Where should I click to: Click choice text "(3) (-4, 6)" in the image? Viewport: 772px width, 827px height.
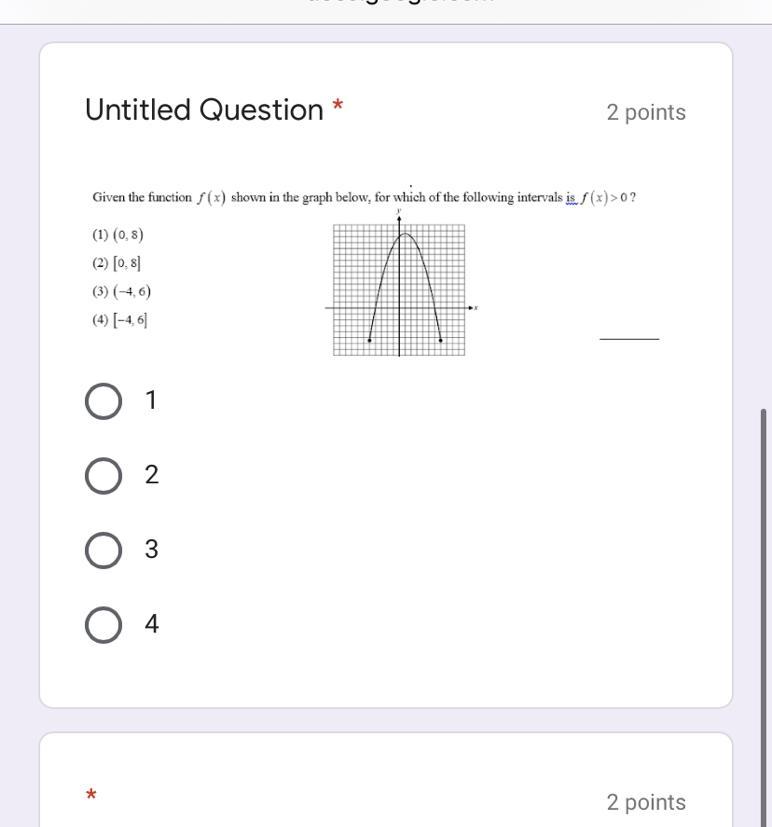121,291
